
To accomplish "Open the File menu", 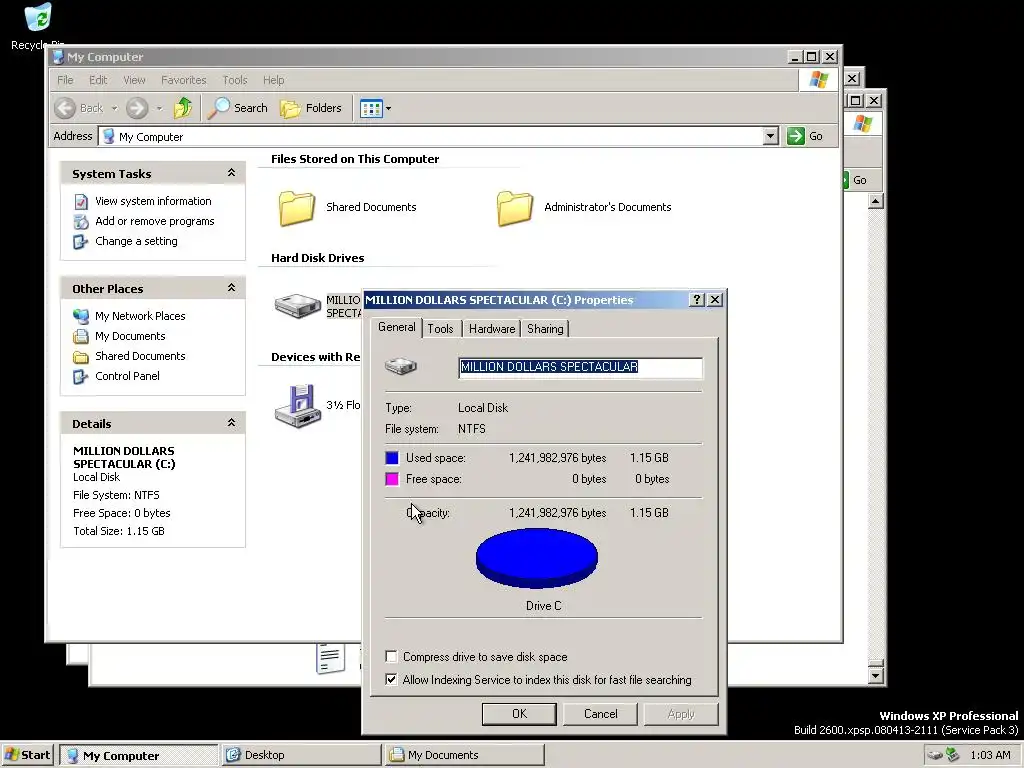I will click(x=65, y=80).
